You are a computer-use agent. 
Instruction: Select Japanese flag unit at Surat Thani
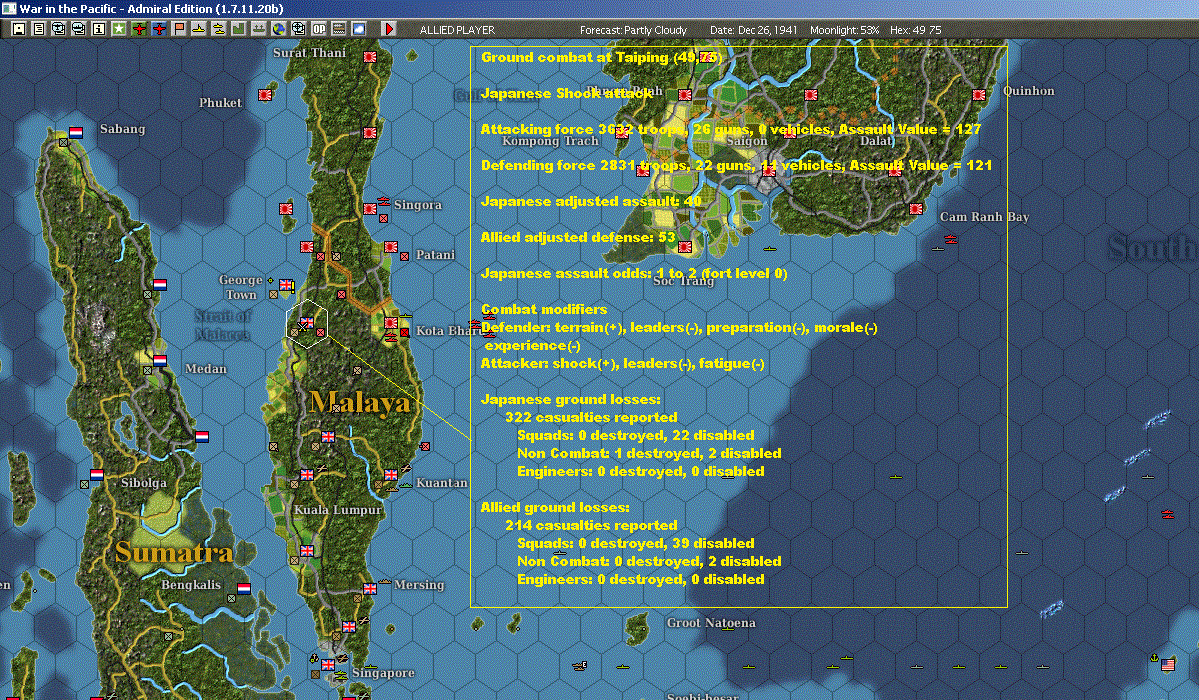(370, 57)
